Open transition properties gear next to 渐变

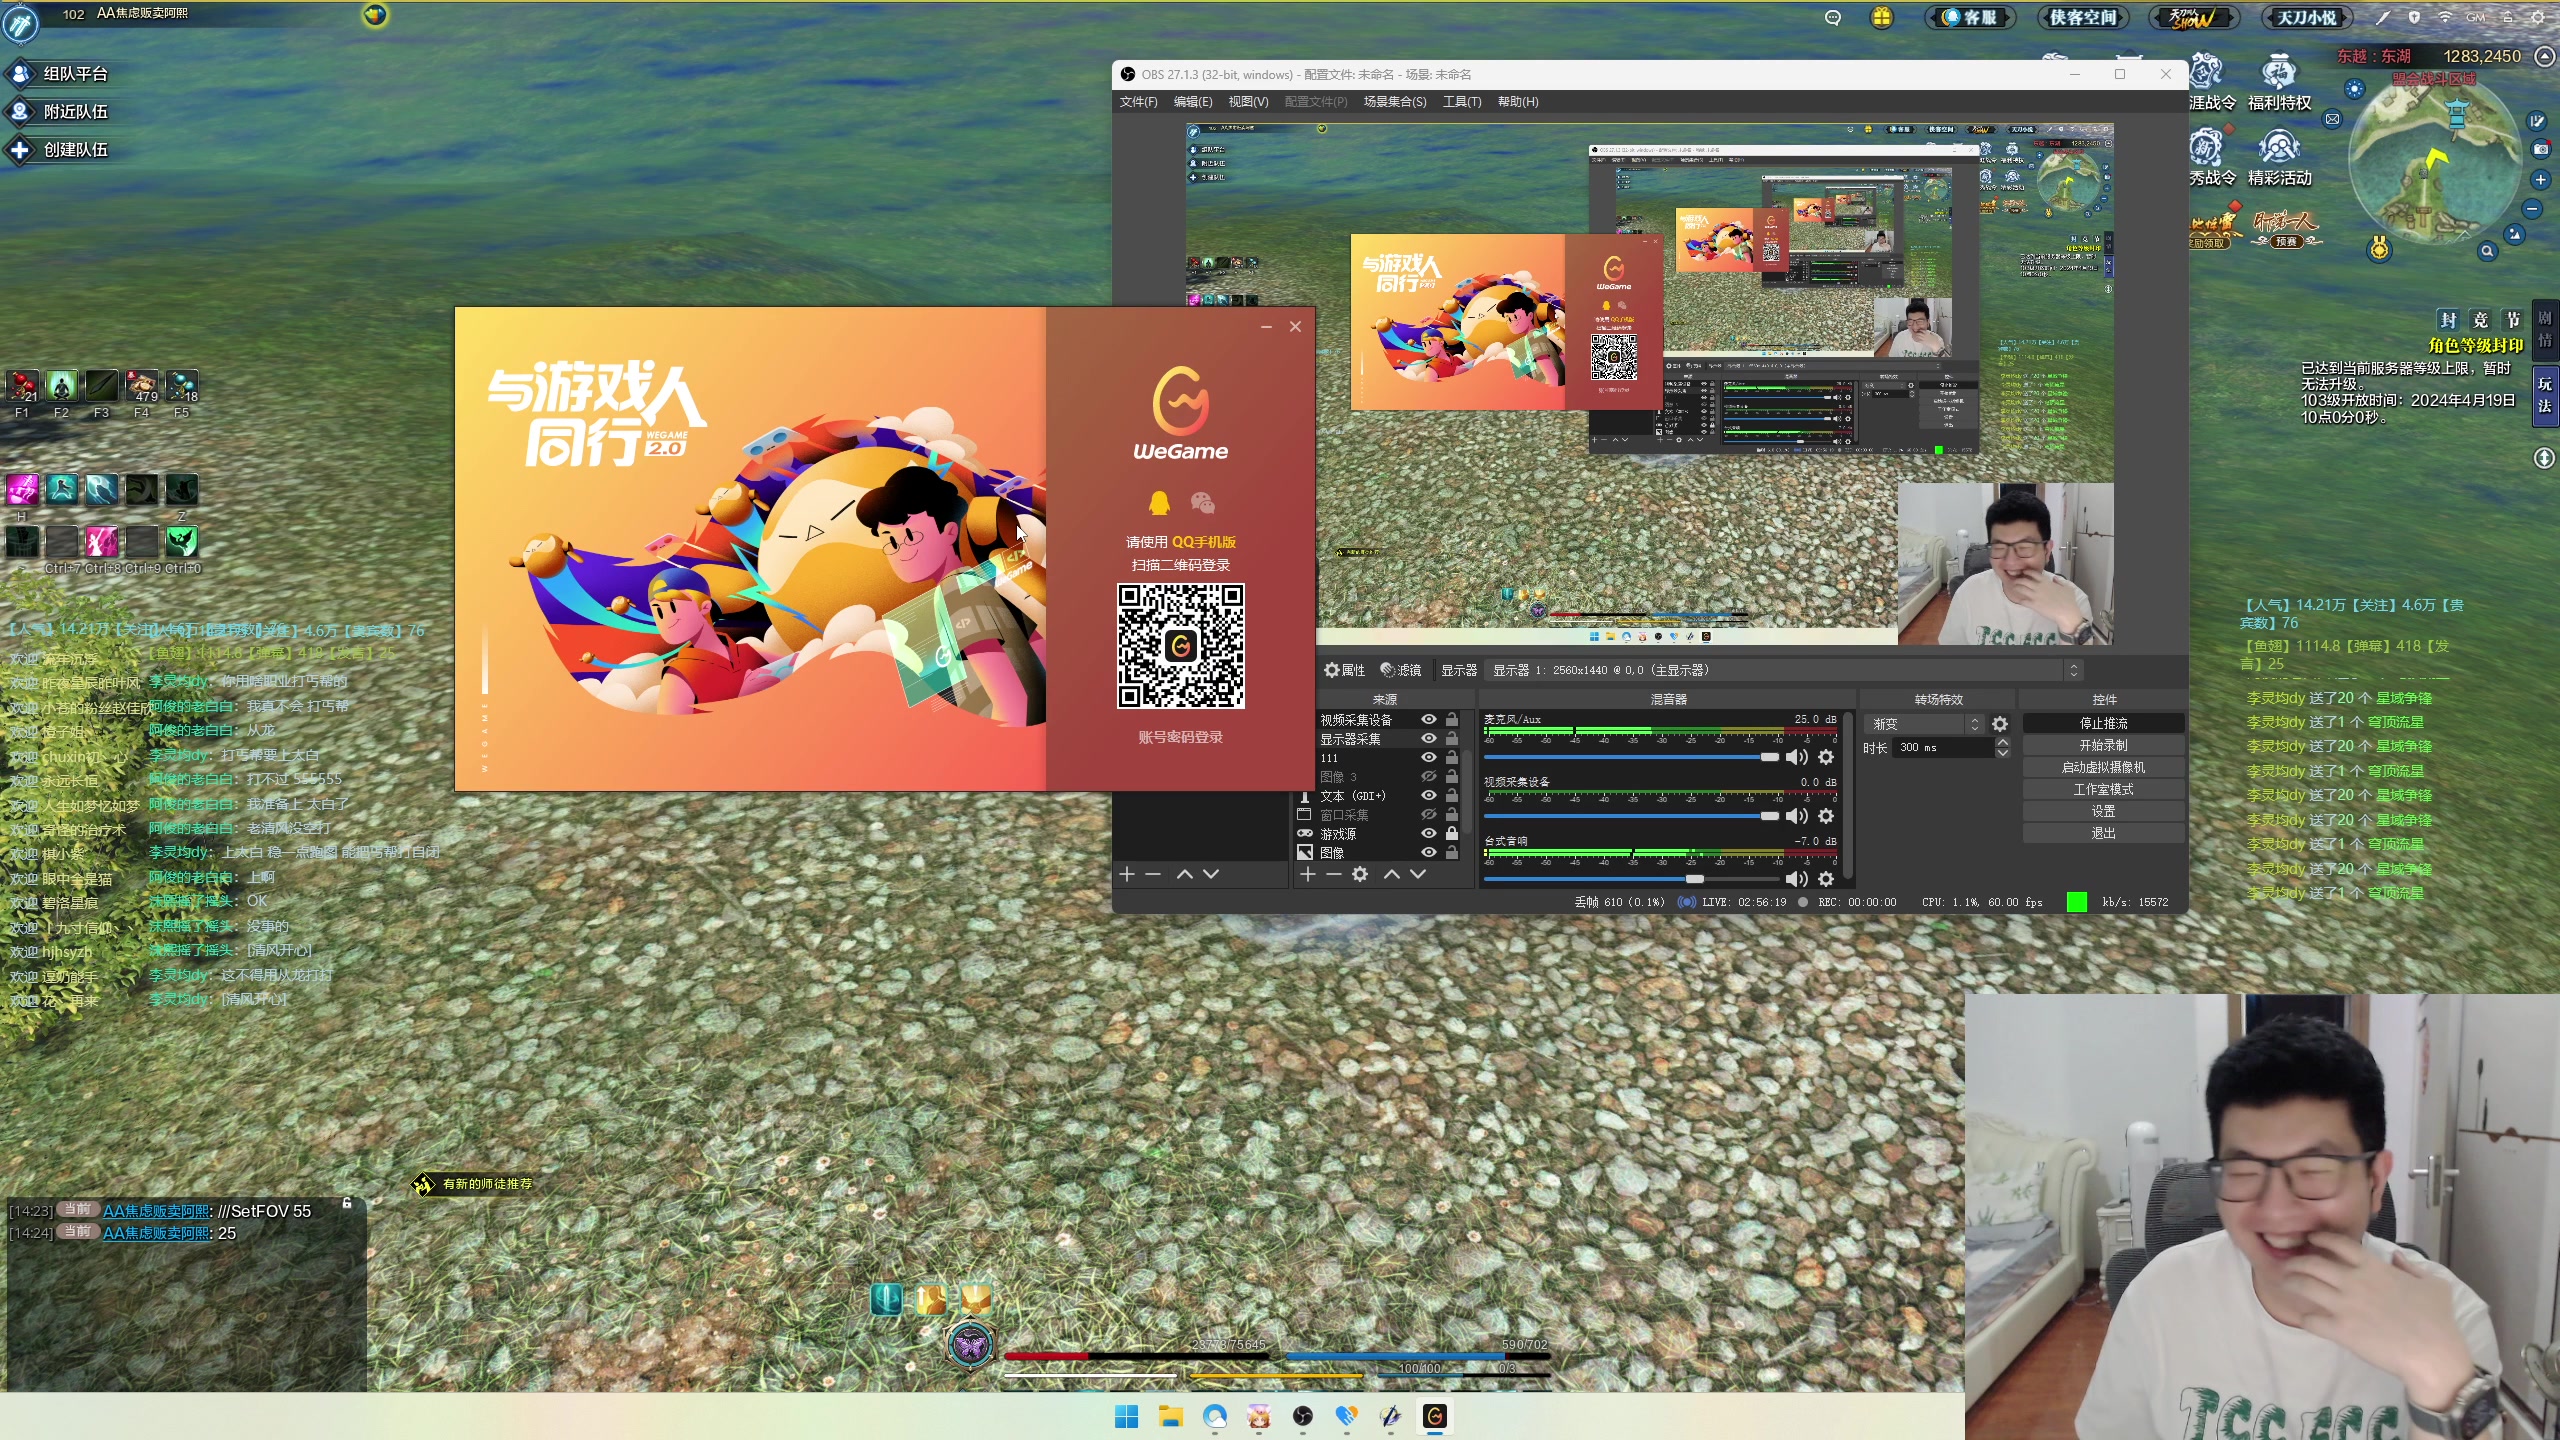(2000, 724)
